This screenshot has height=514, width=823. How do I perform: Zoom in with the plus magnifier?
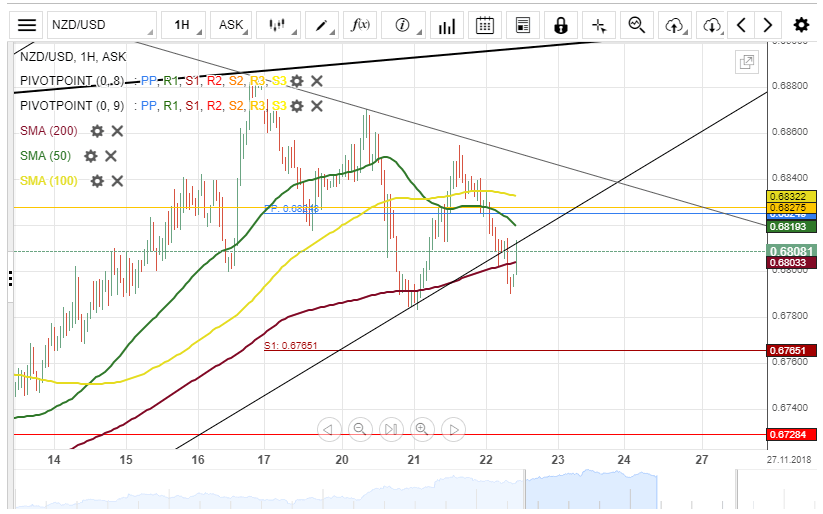pos(422,429)
